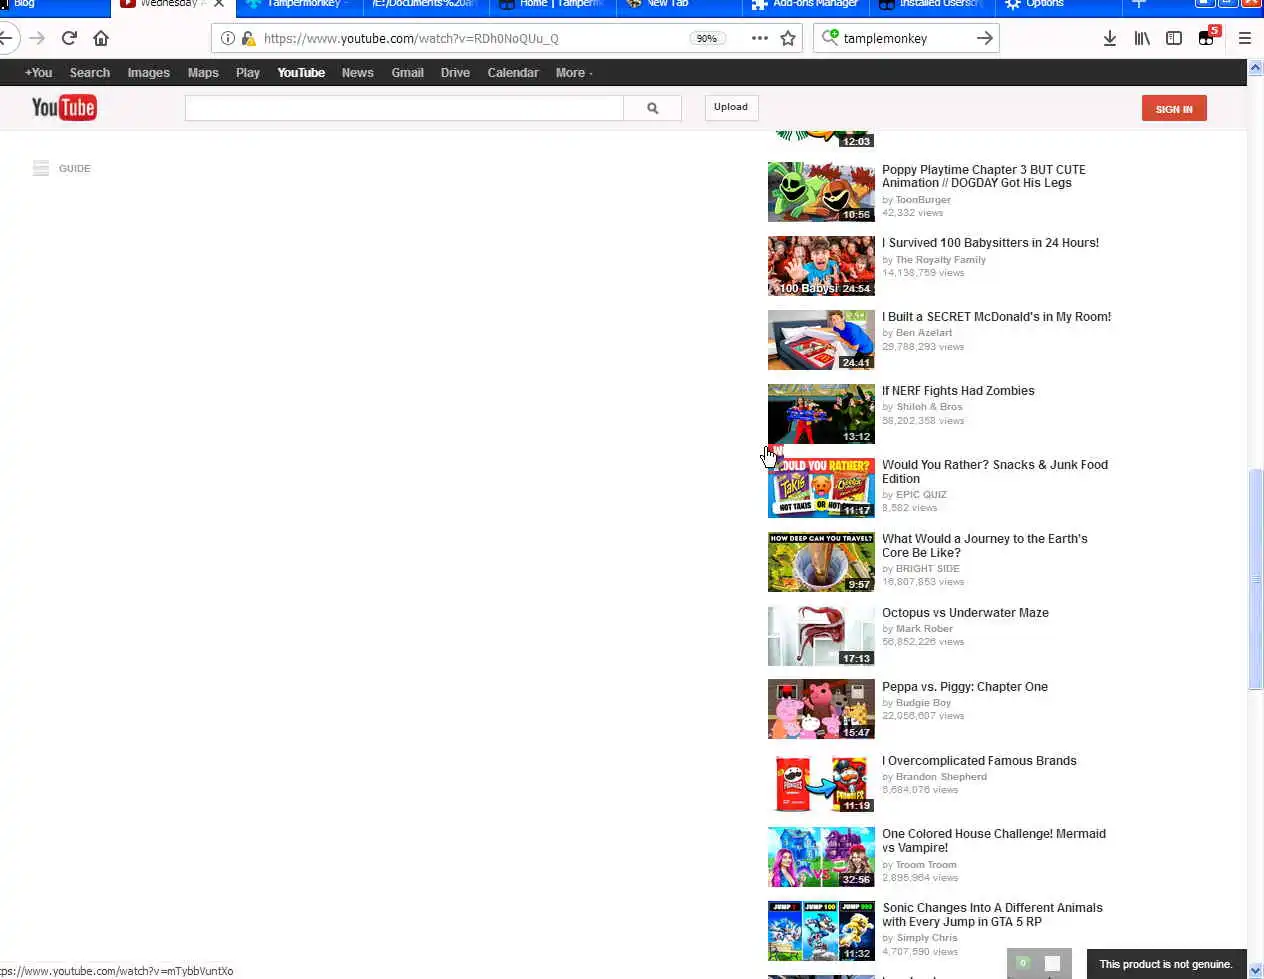The image size is (1264, 979).
Task: Click the page scrollbar down arrow
Action: [x=1255, y=970]
